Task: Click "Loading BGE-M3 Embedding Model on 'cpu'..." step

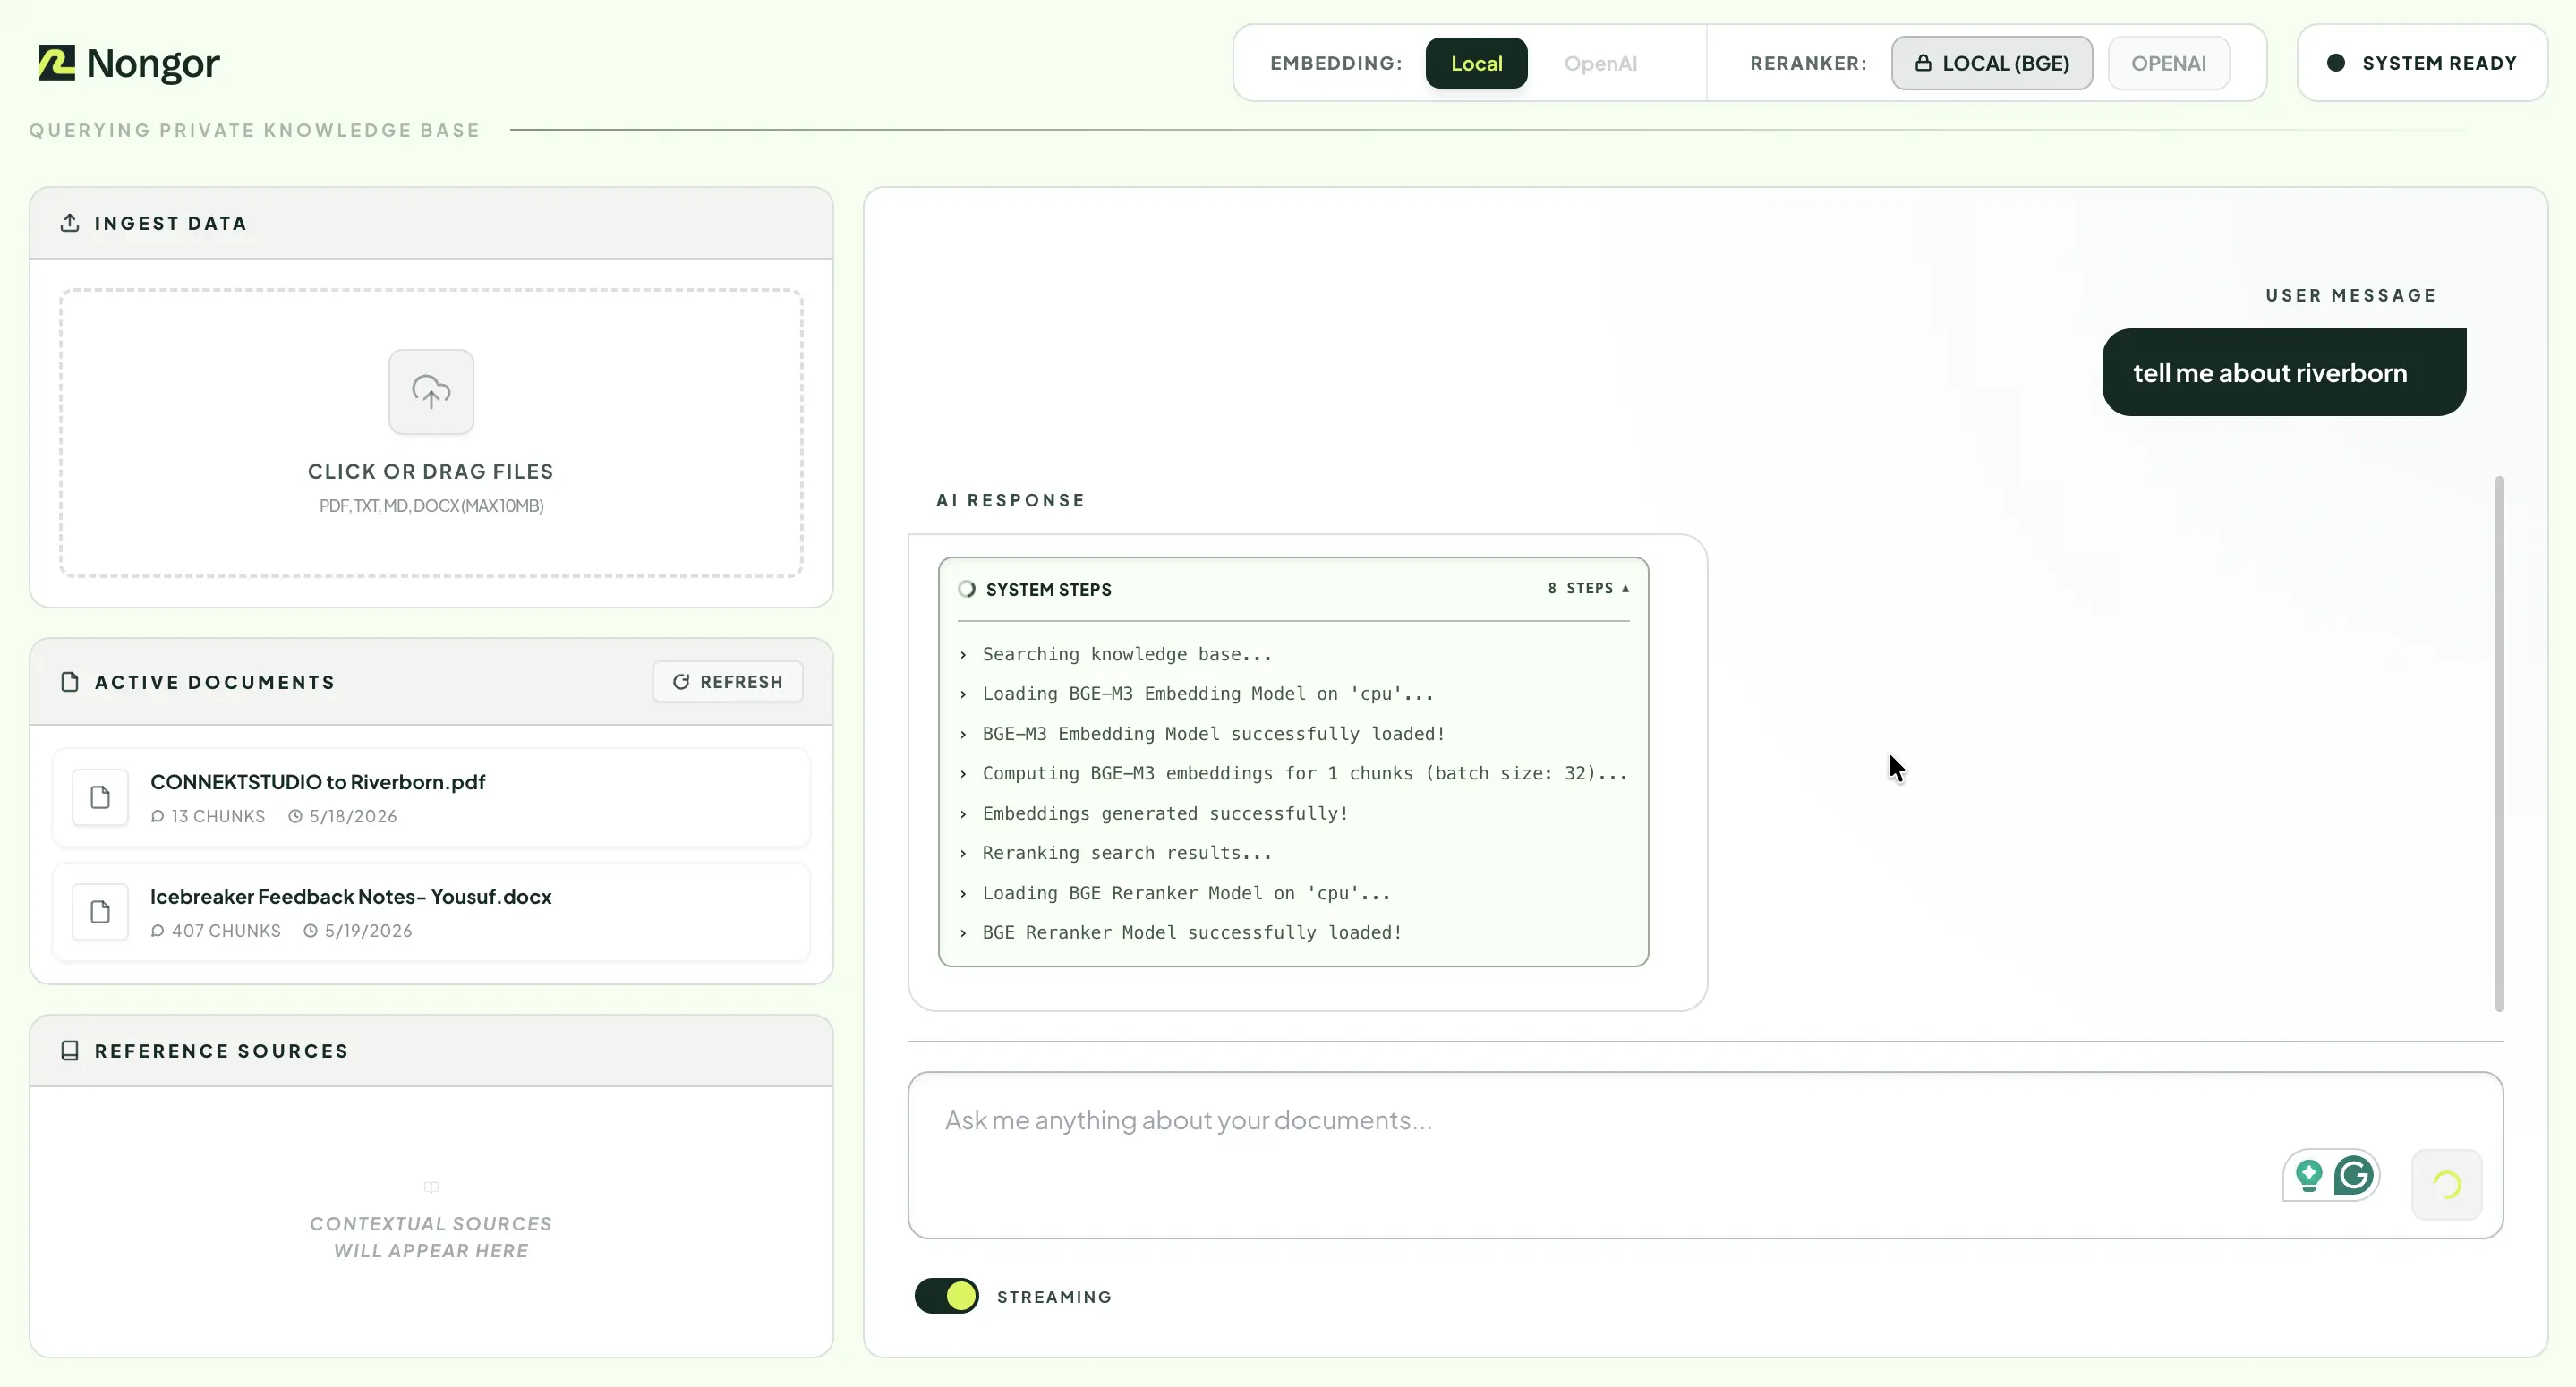Action: click(x=1207, y=693)
